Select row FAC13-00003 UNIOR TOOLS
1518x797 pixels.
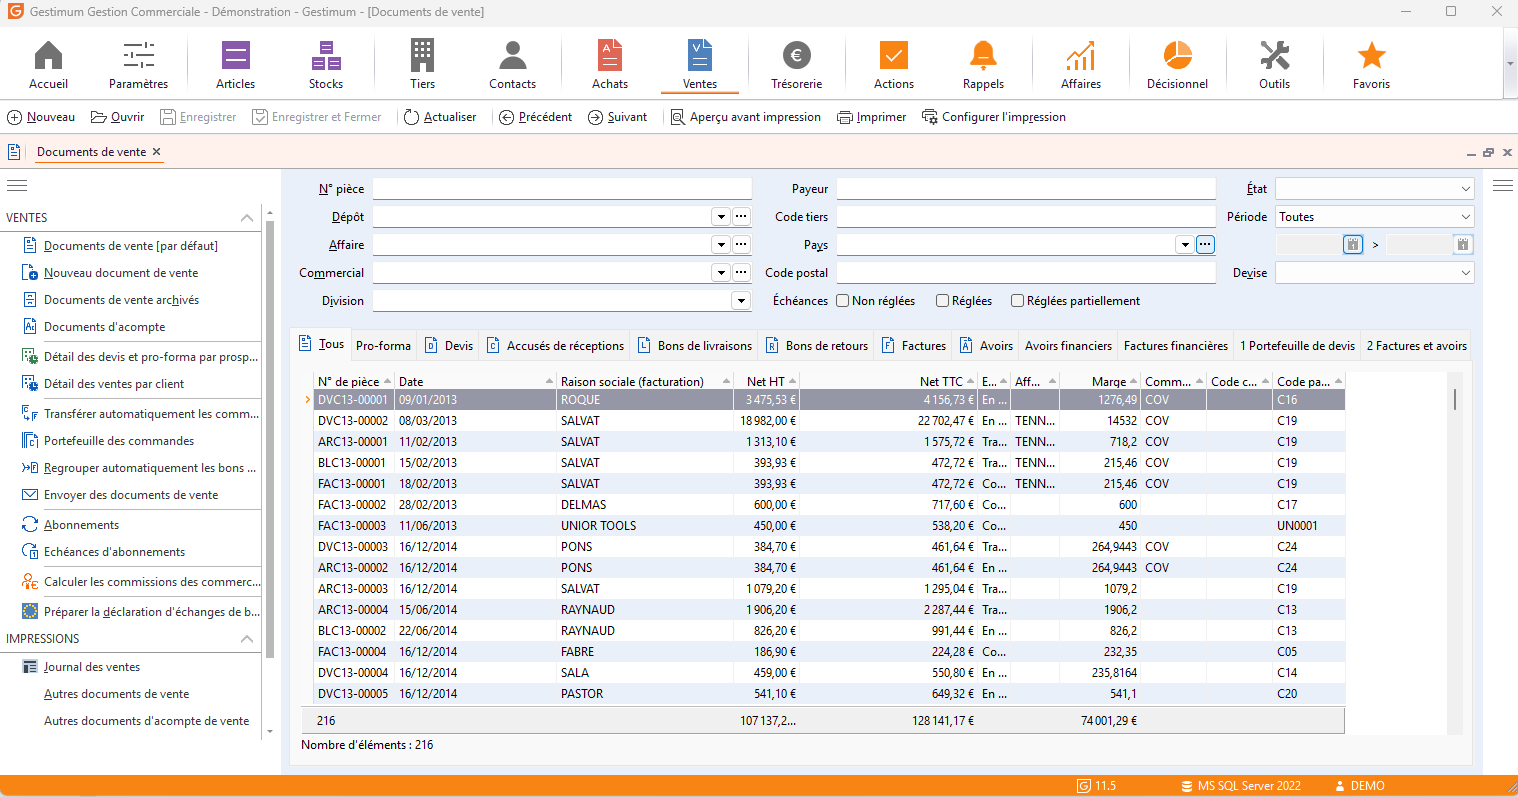coord(829,526)
